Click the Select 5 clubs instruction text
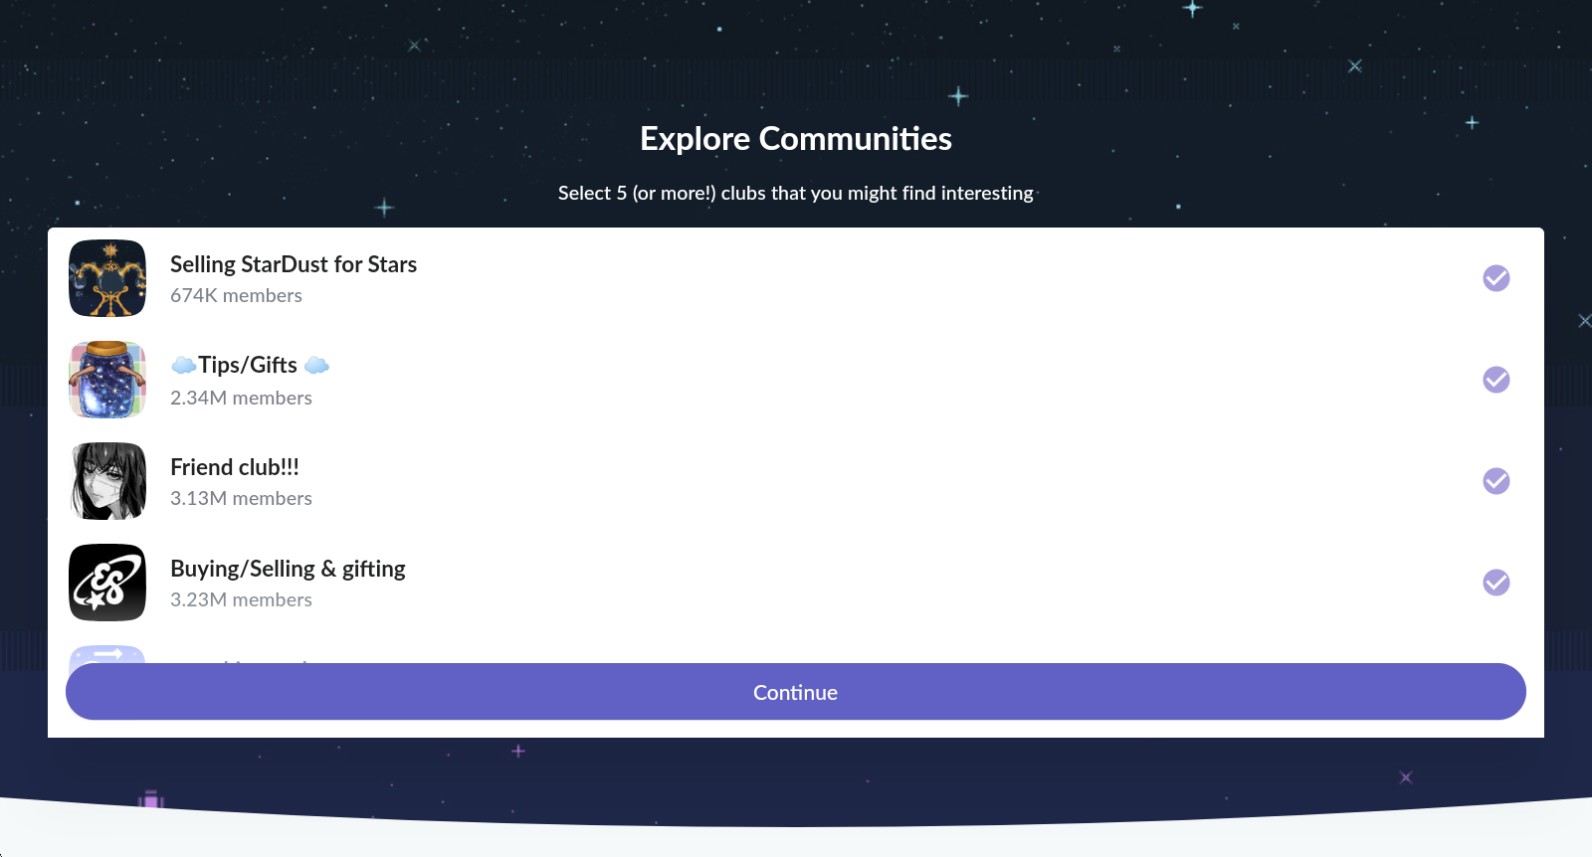 795,193
